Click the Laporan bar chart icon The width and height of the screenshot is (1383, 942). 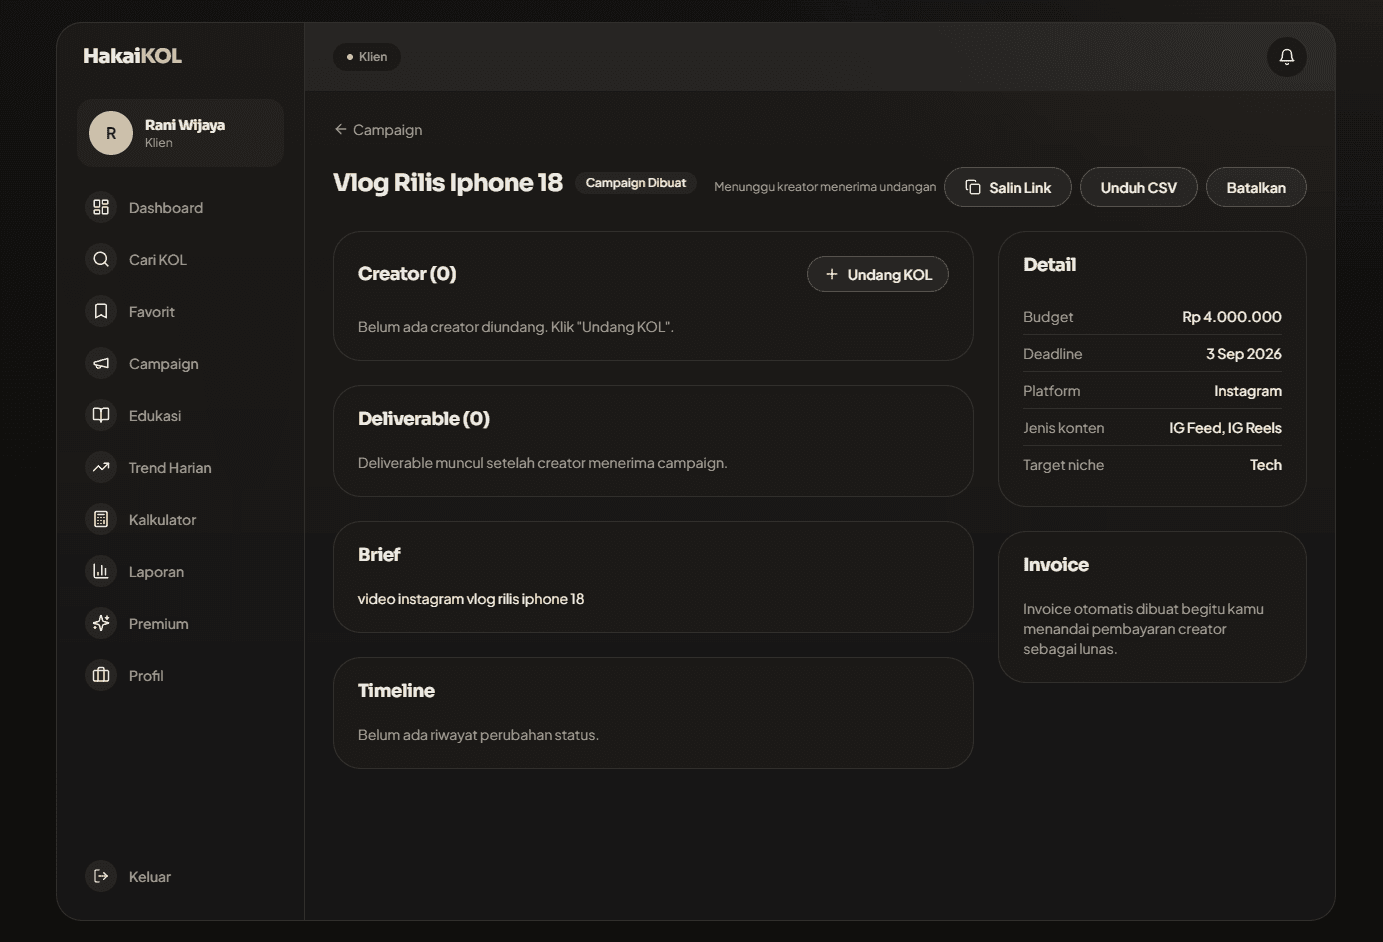point(101,571)
